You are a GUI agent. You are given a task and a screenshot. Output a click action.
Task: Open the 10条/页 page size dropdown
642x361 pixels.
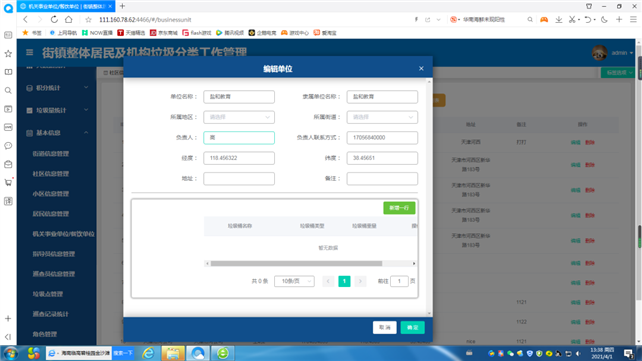click(294, 281)
